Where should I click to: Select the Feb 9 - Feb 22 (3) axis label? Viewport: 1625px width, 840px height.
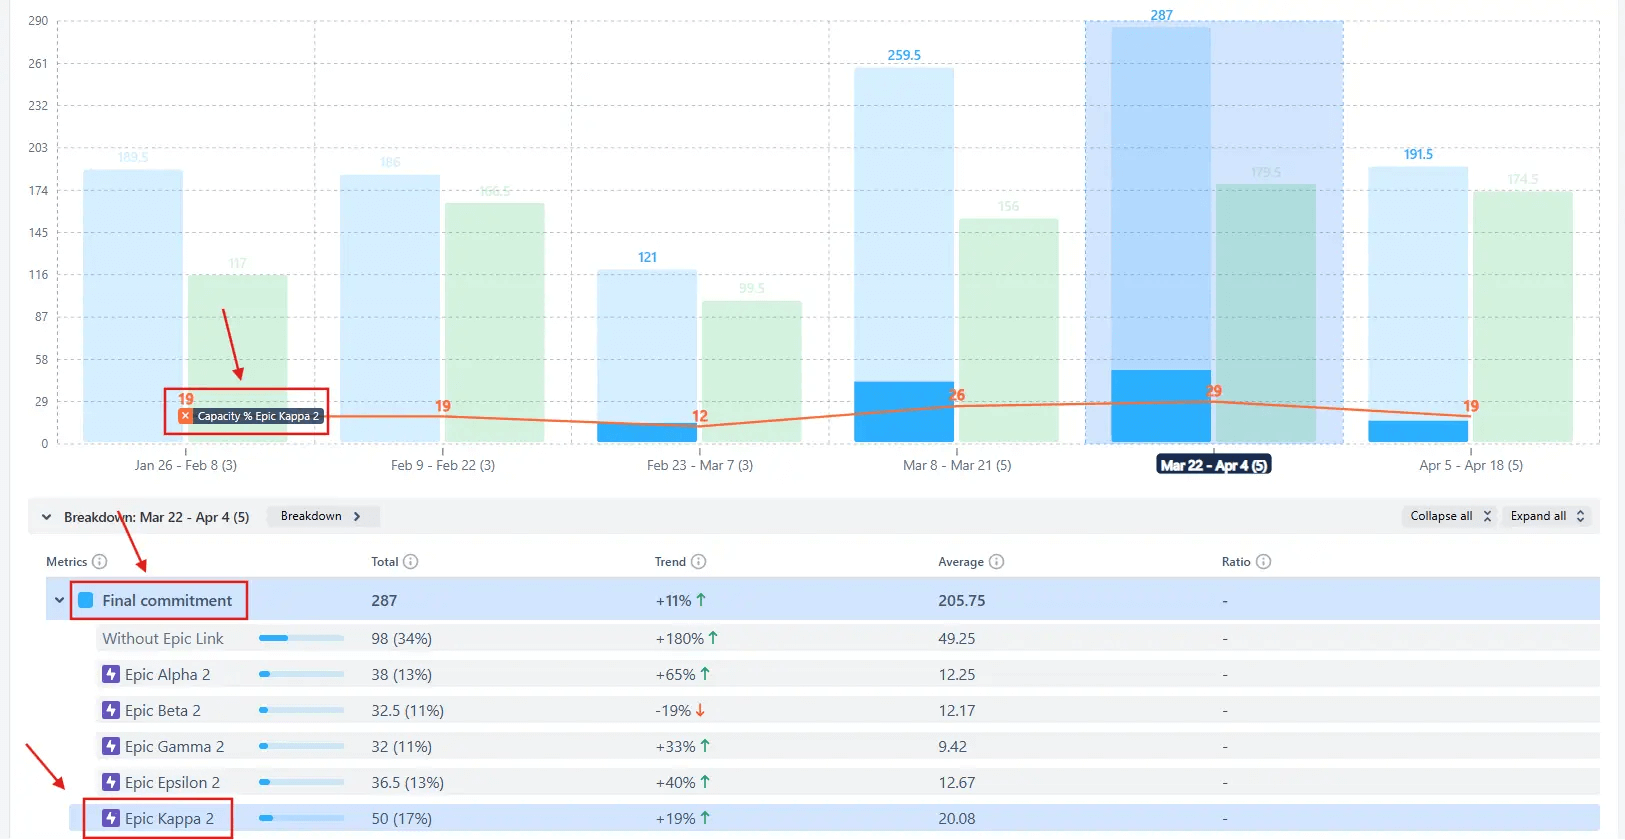[443, 465]
